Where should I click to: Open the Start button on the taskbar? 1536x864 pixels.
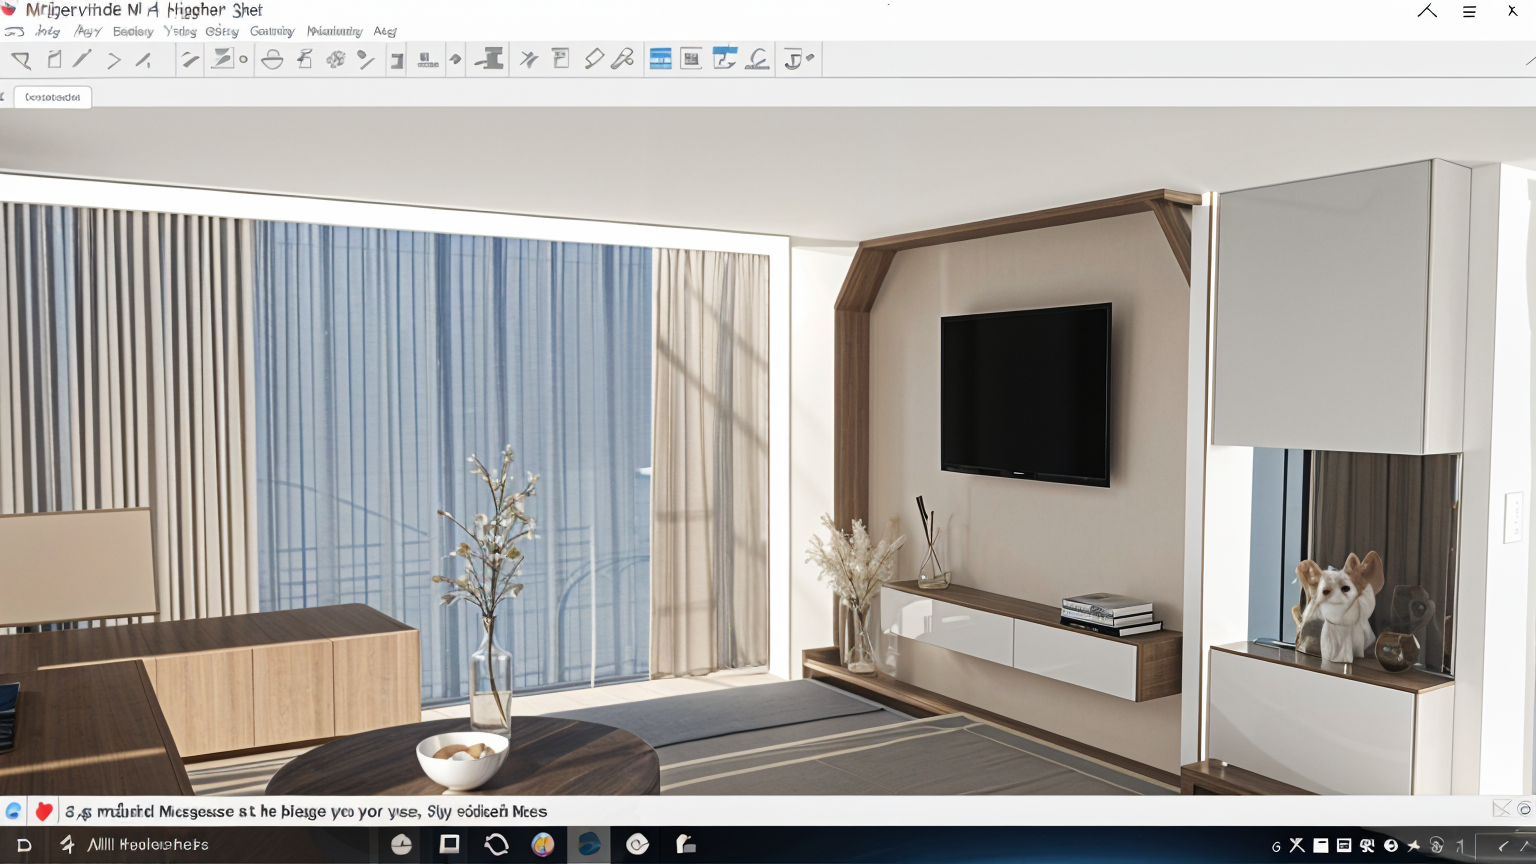point(24,845)
